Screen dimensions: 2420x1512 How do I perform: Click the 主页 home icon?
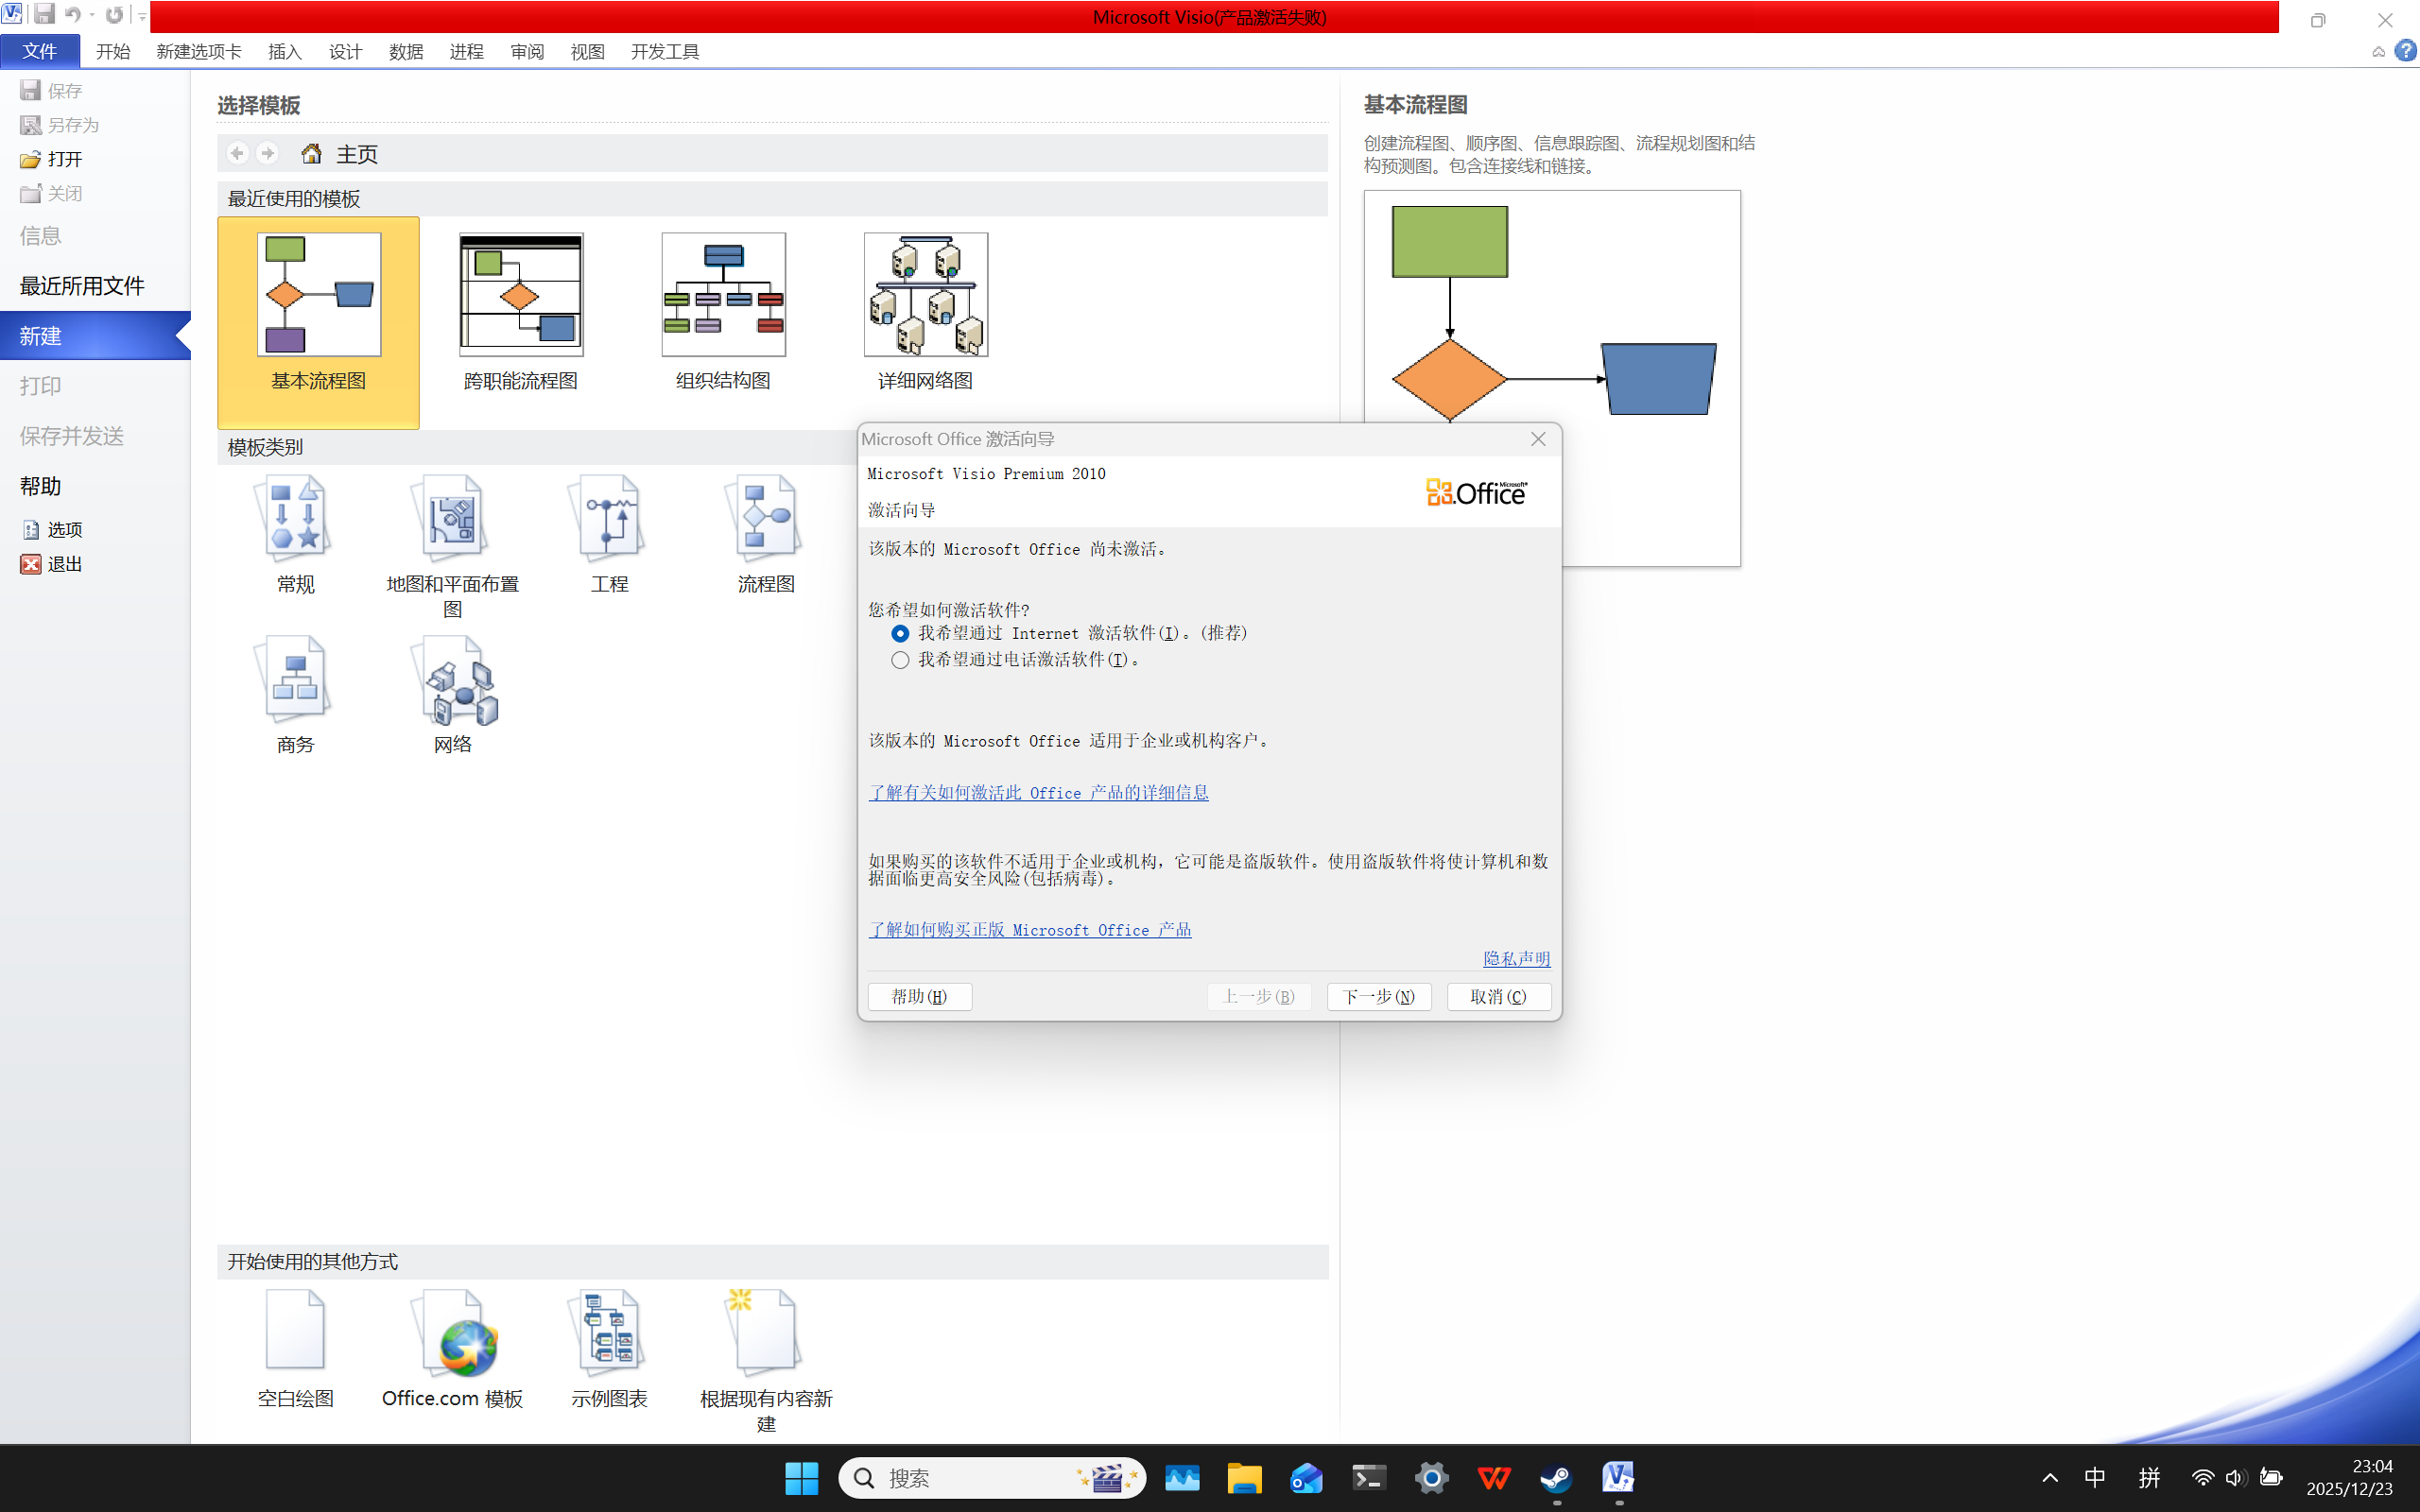coord(311,154)
